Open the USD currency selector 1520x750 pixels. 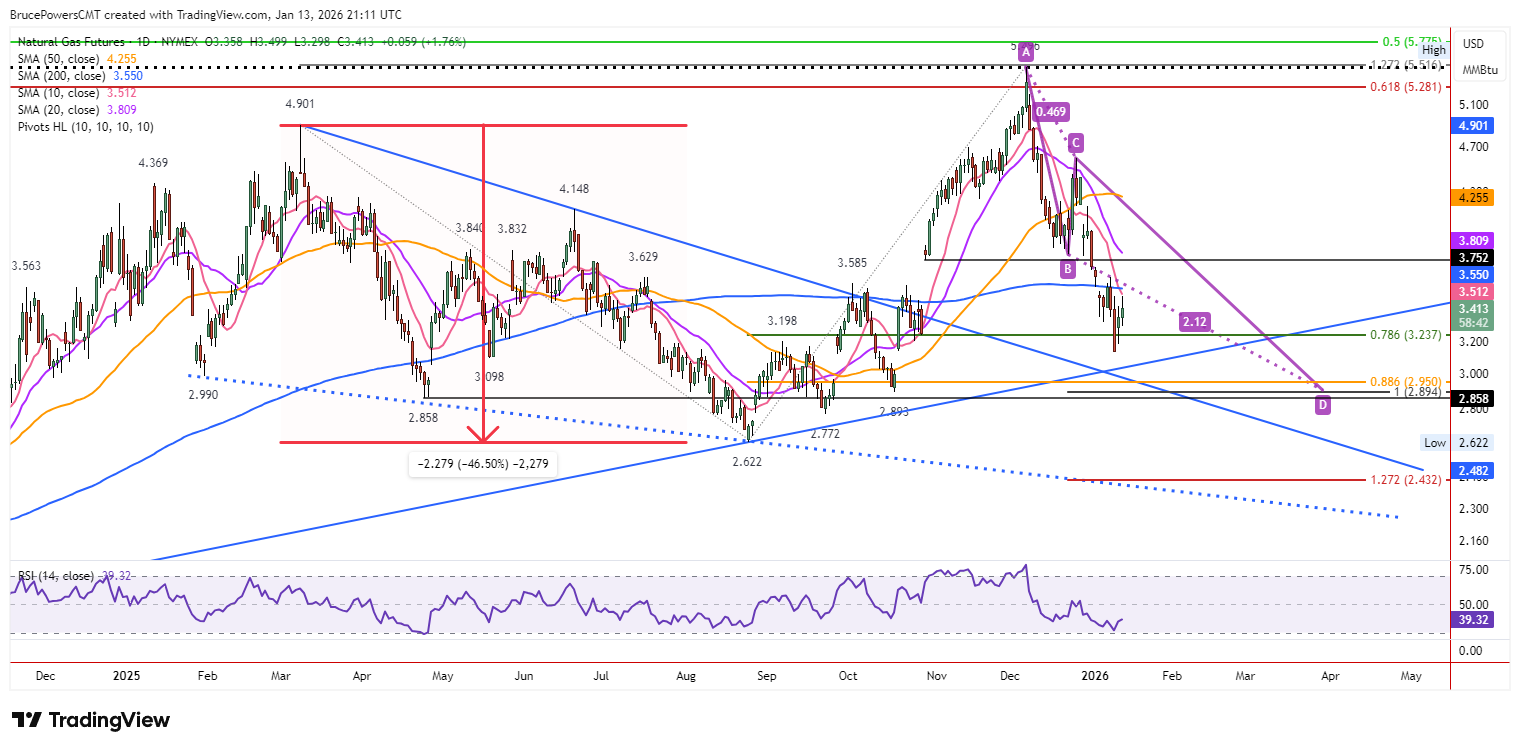click(1474, 43)
